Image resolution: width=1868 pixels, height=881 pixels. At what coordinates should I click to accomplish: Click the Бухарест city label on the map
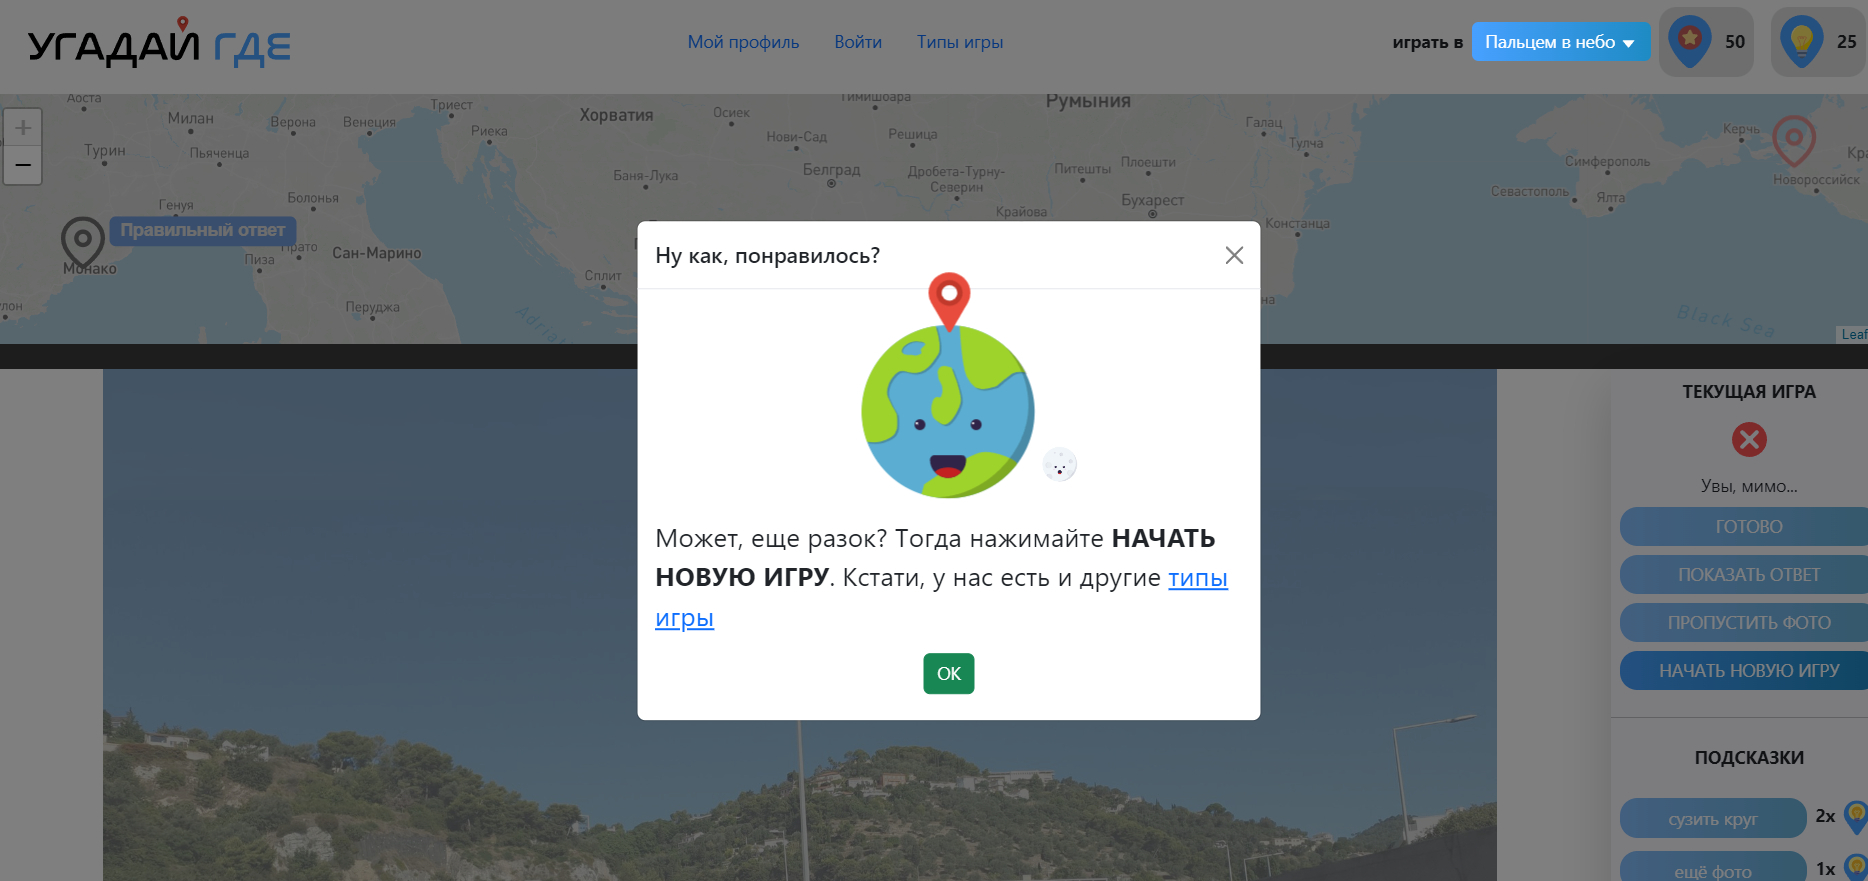(x=1152, y=200)
